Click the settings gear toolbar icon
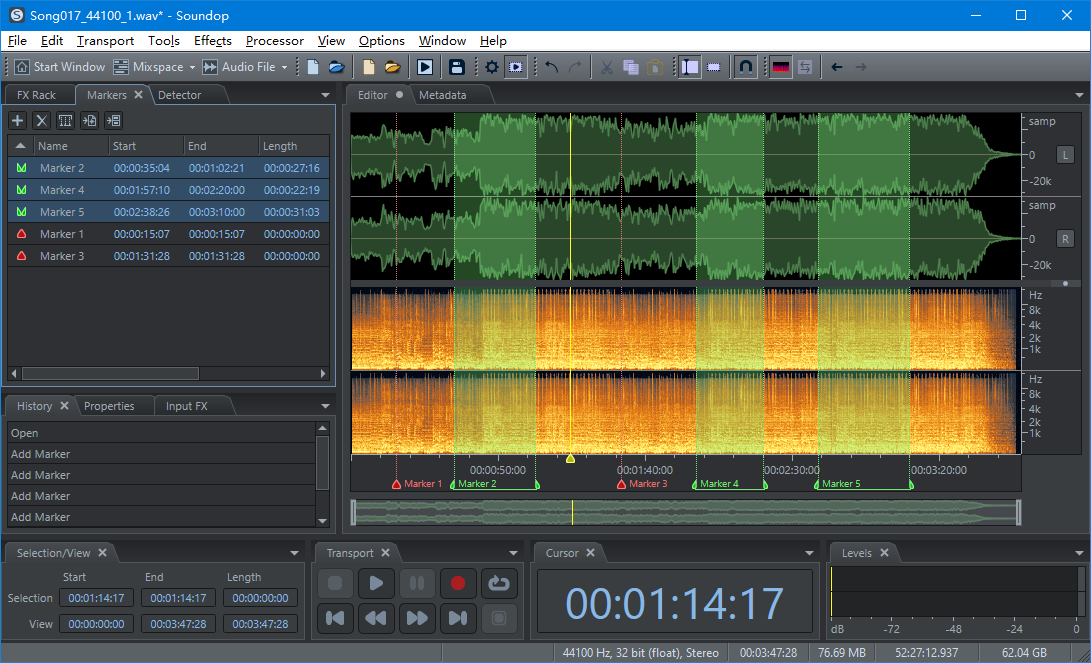Image resolution: width=1091 pixels, height=663 pixels. coord(492,67)
